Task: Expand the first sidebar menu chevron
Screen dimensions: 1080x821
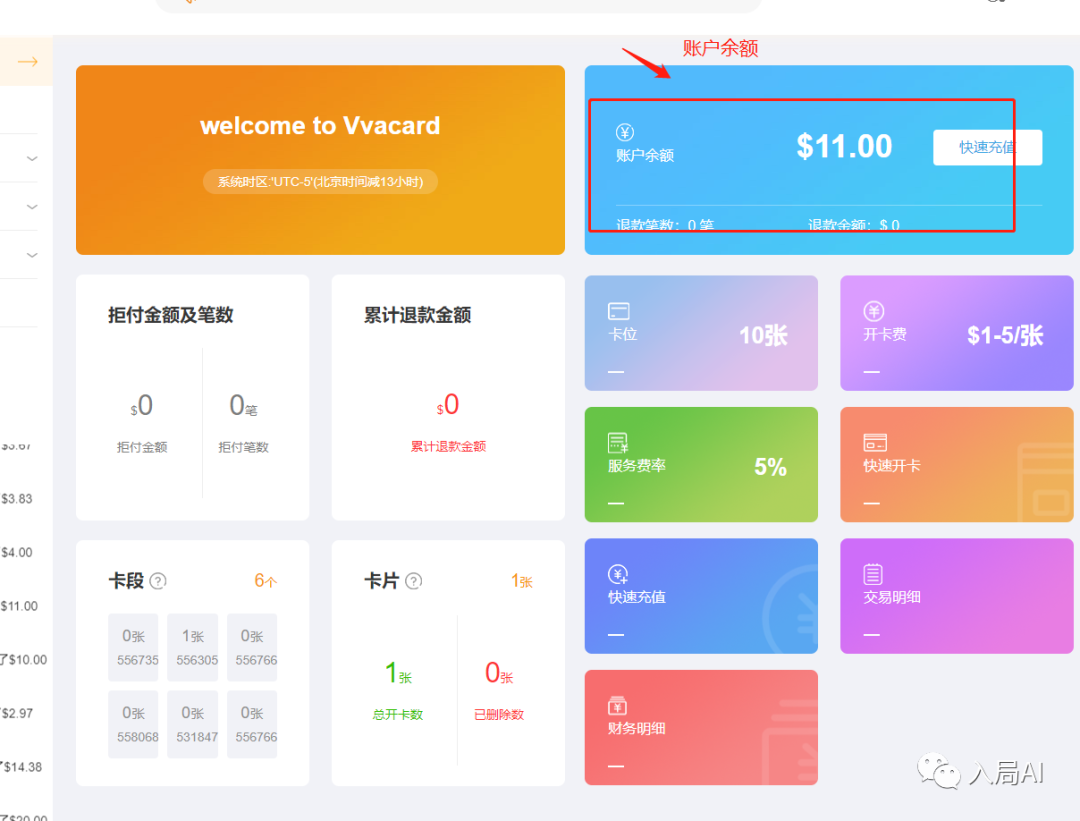Action: click(x=32, y=158)
